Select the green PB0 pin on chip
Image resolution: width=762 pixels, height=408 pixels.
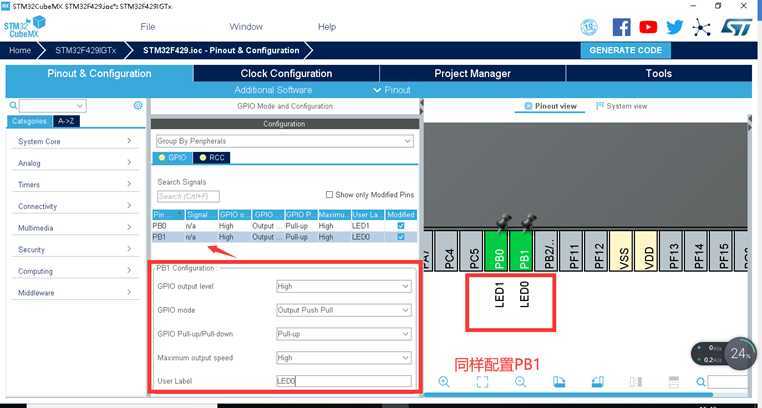coord(497,251)
